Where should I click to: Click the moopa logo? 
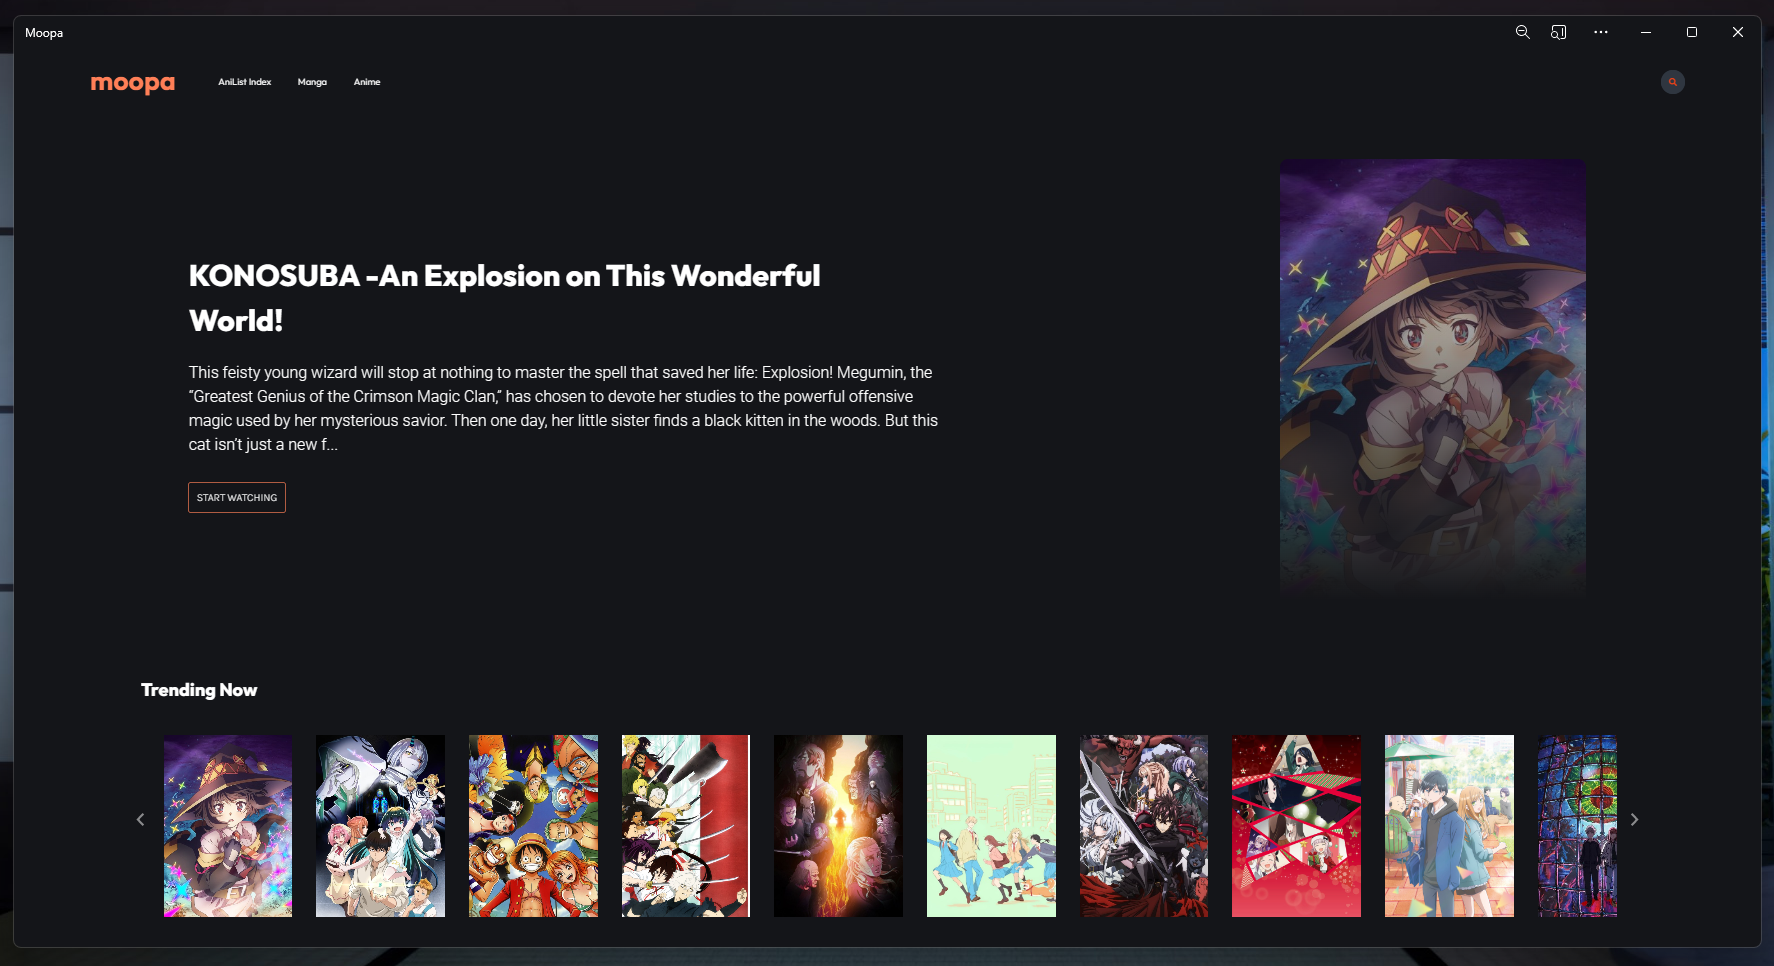click(133, 84)
